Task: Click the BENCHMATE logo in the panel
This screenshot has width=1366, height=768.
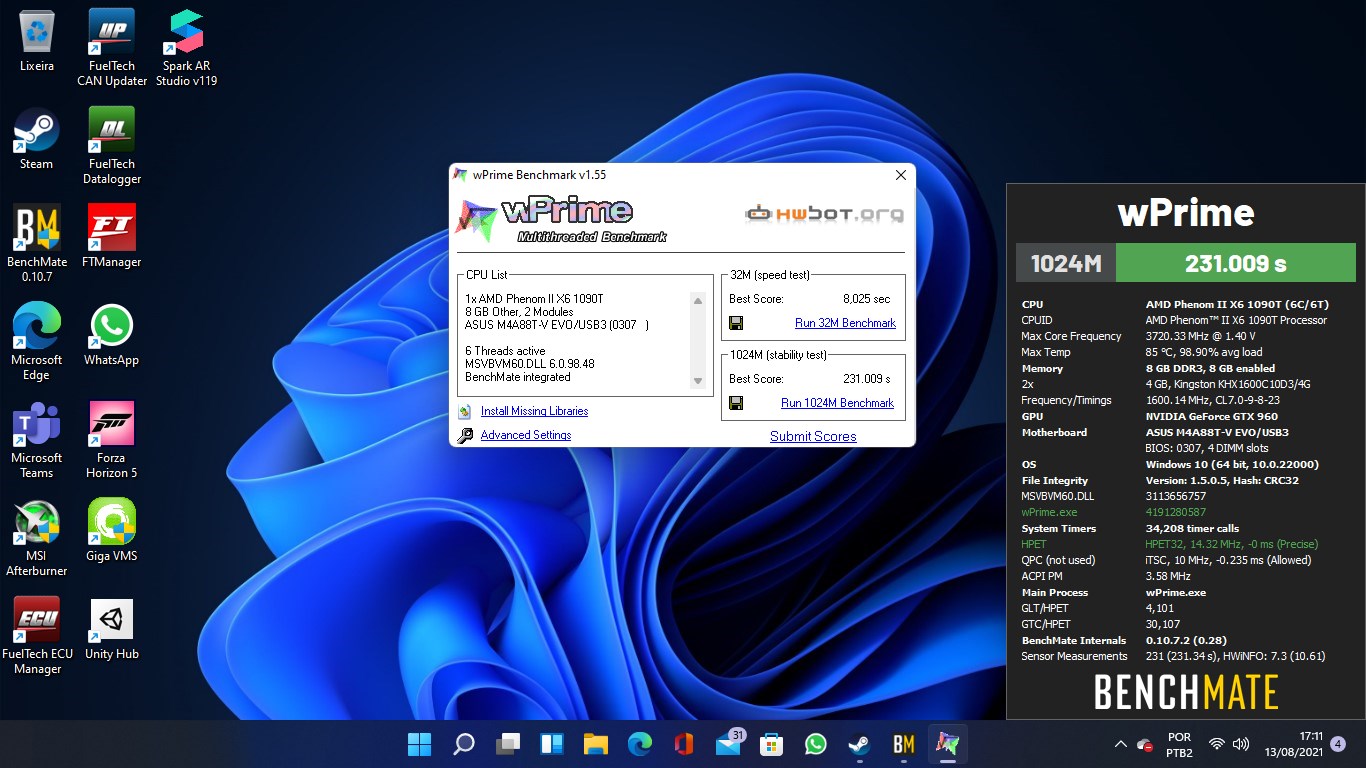Action: click(x=1186, y=692)
